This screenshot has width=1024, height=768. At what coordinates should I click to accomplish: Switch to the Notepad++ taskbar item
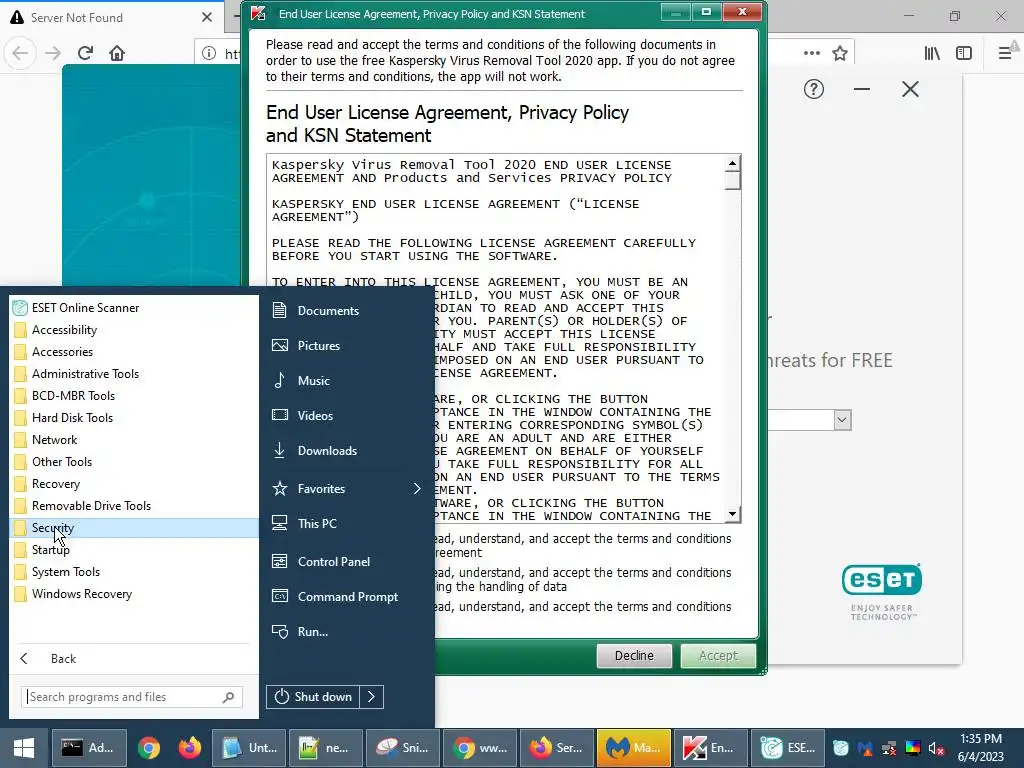point(326,748)
